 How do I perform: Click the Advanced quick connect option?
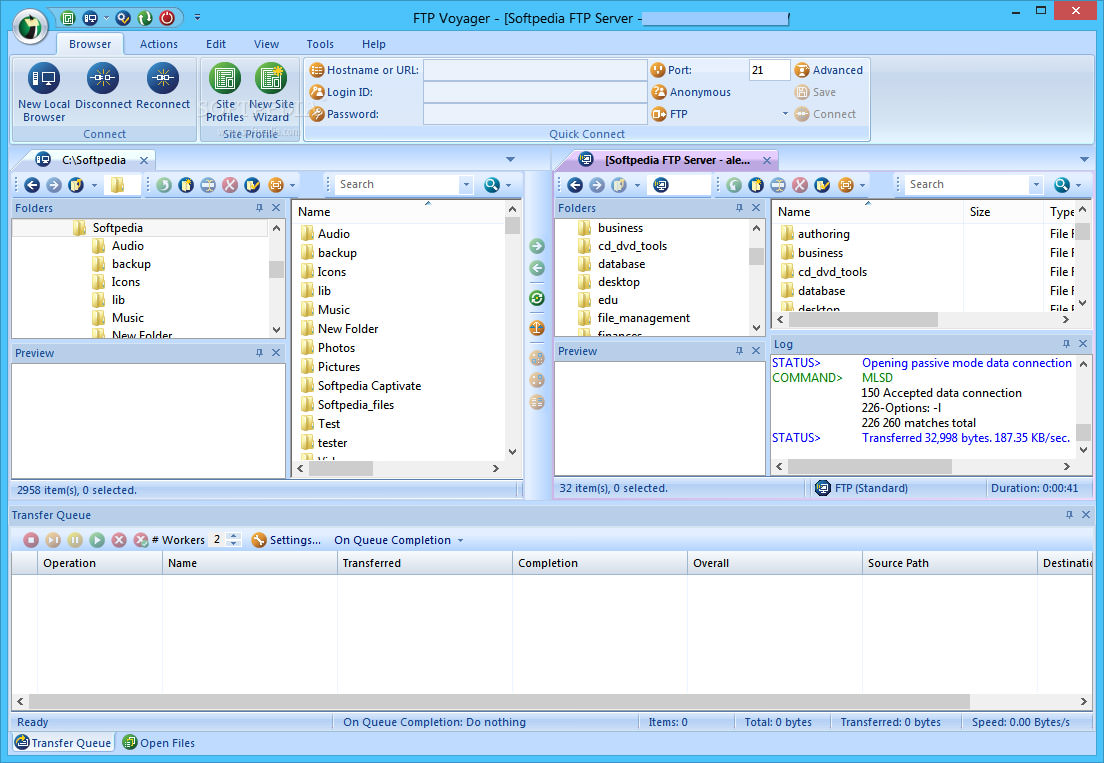[x=829, y=70]
